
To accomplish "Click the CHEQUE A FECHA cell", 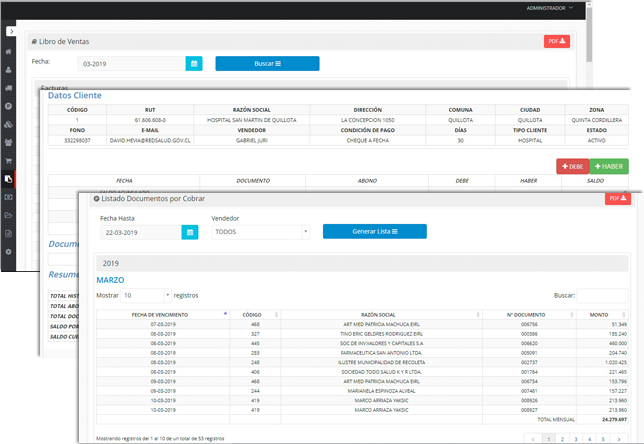I will (368, 140).
